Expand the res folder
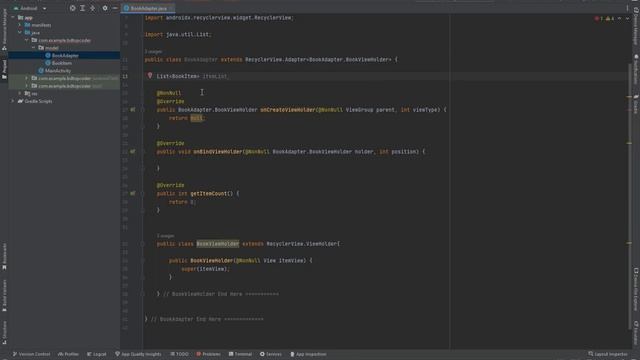The width and height of the screenshot is (640, 360). 20,93
